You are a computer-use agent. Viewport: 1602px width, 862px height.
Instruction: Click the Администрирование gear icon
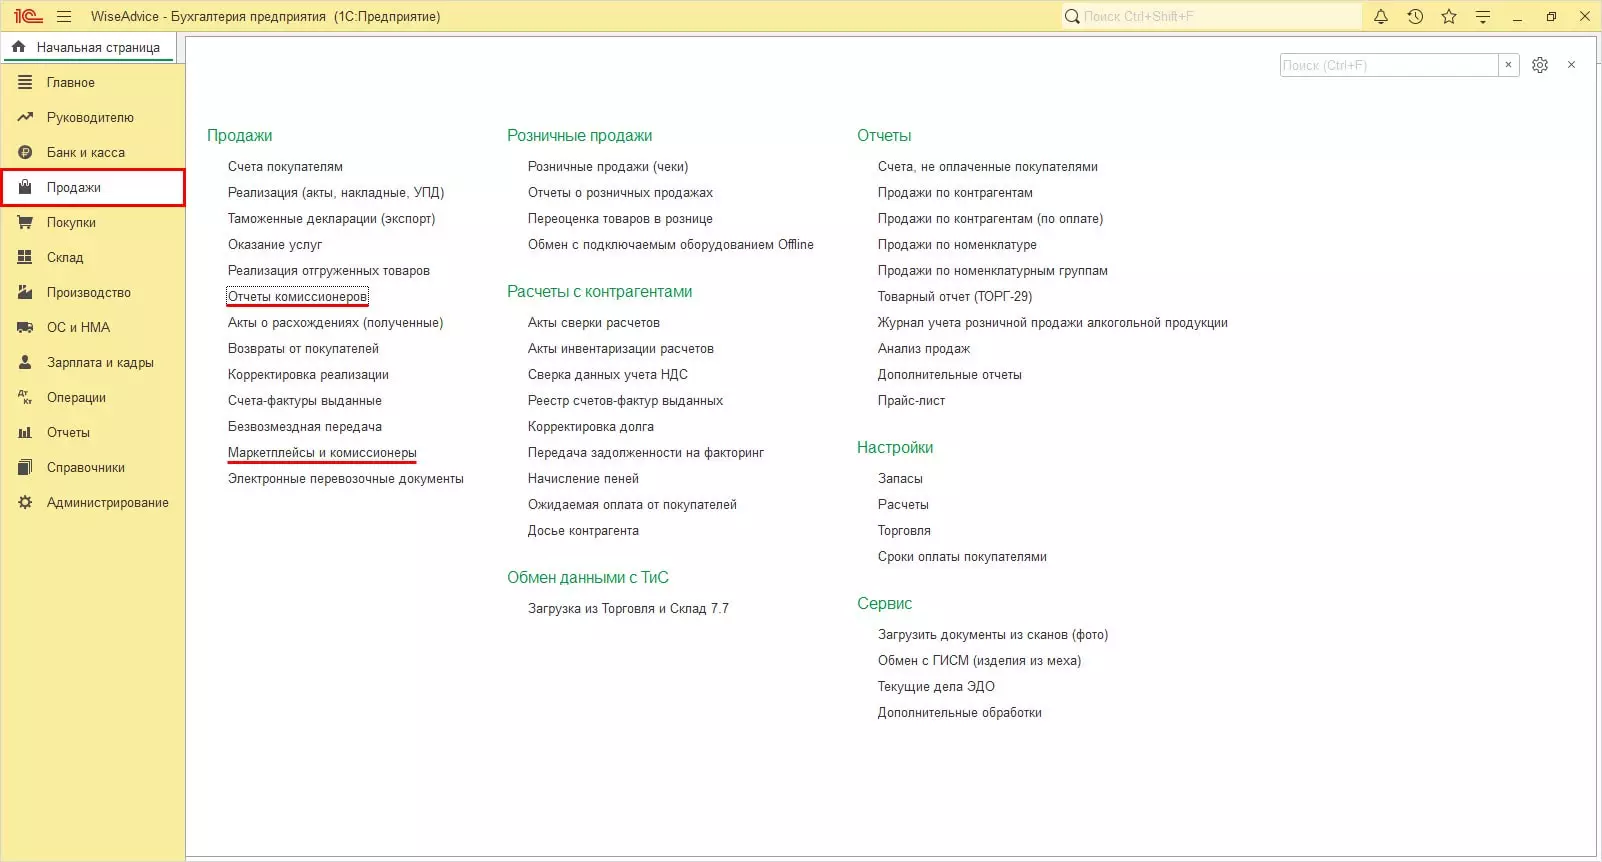(x=25, y=502)
